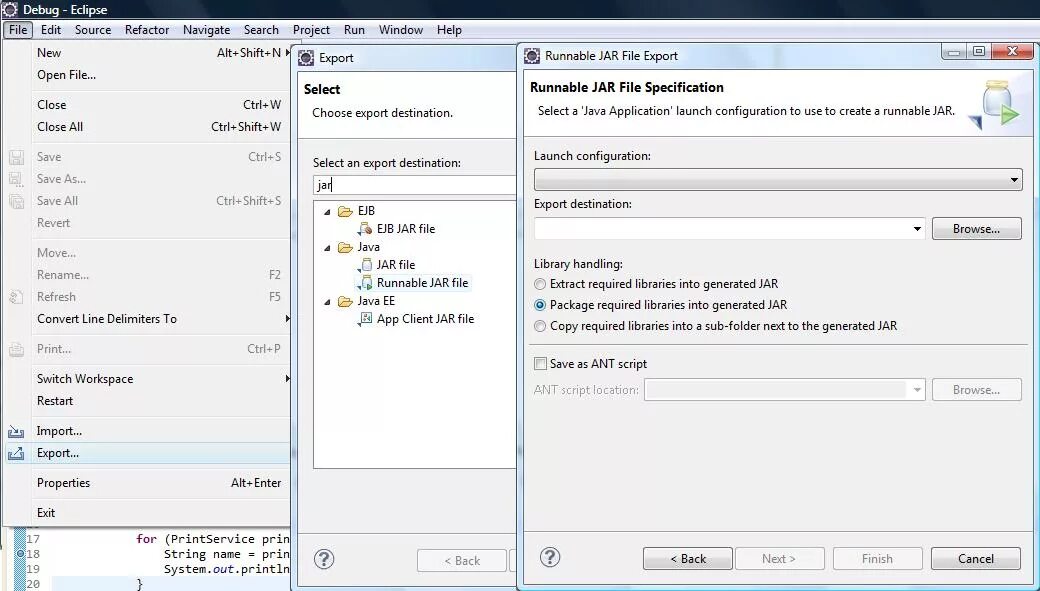Choose Properties menu entry
Viewport: 1040px width, 591px height.
click(147, 483)
